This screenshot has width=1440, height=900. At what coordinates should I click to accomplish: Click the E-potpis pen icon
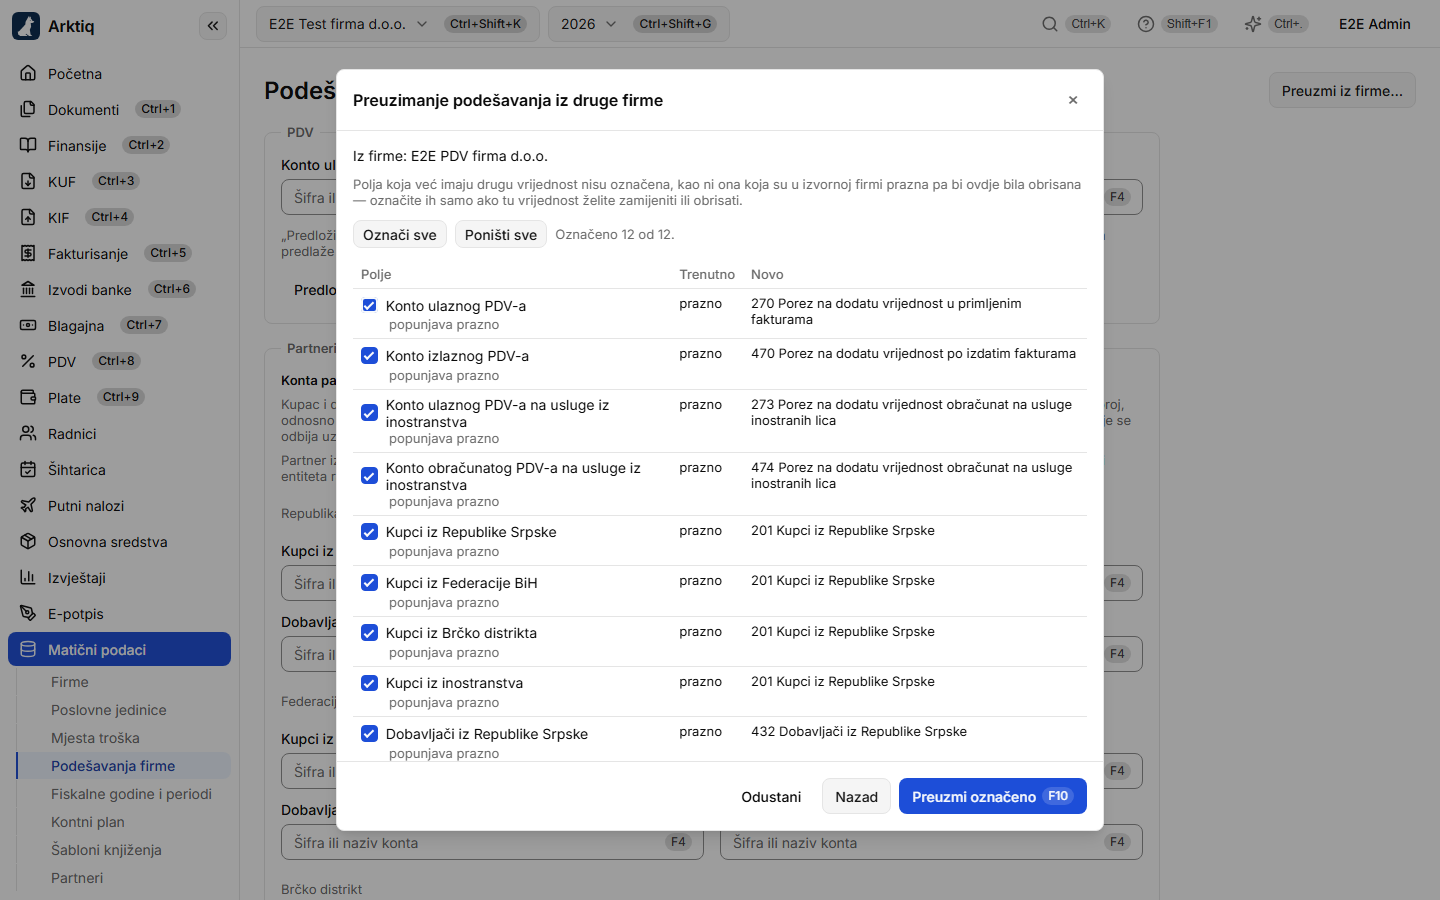pyautogui.click(x=28, y=613)
